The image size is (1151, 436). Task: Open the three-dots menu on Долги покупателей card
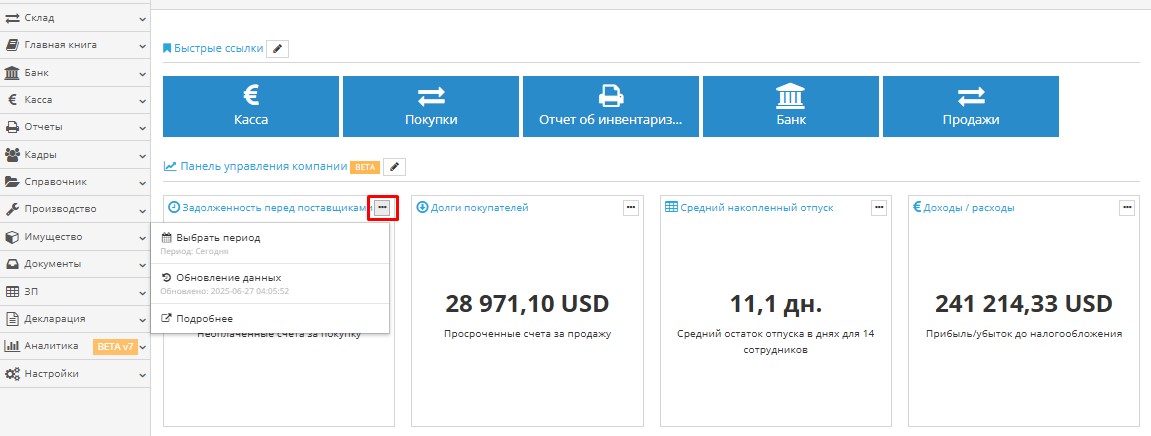(x=631, y=207)
